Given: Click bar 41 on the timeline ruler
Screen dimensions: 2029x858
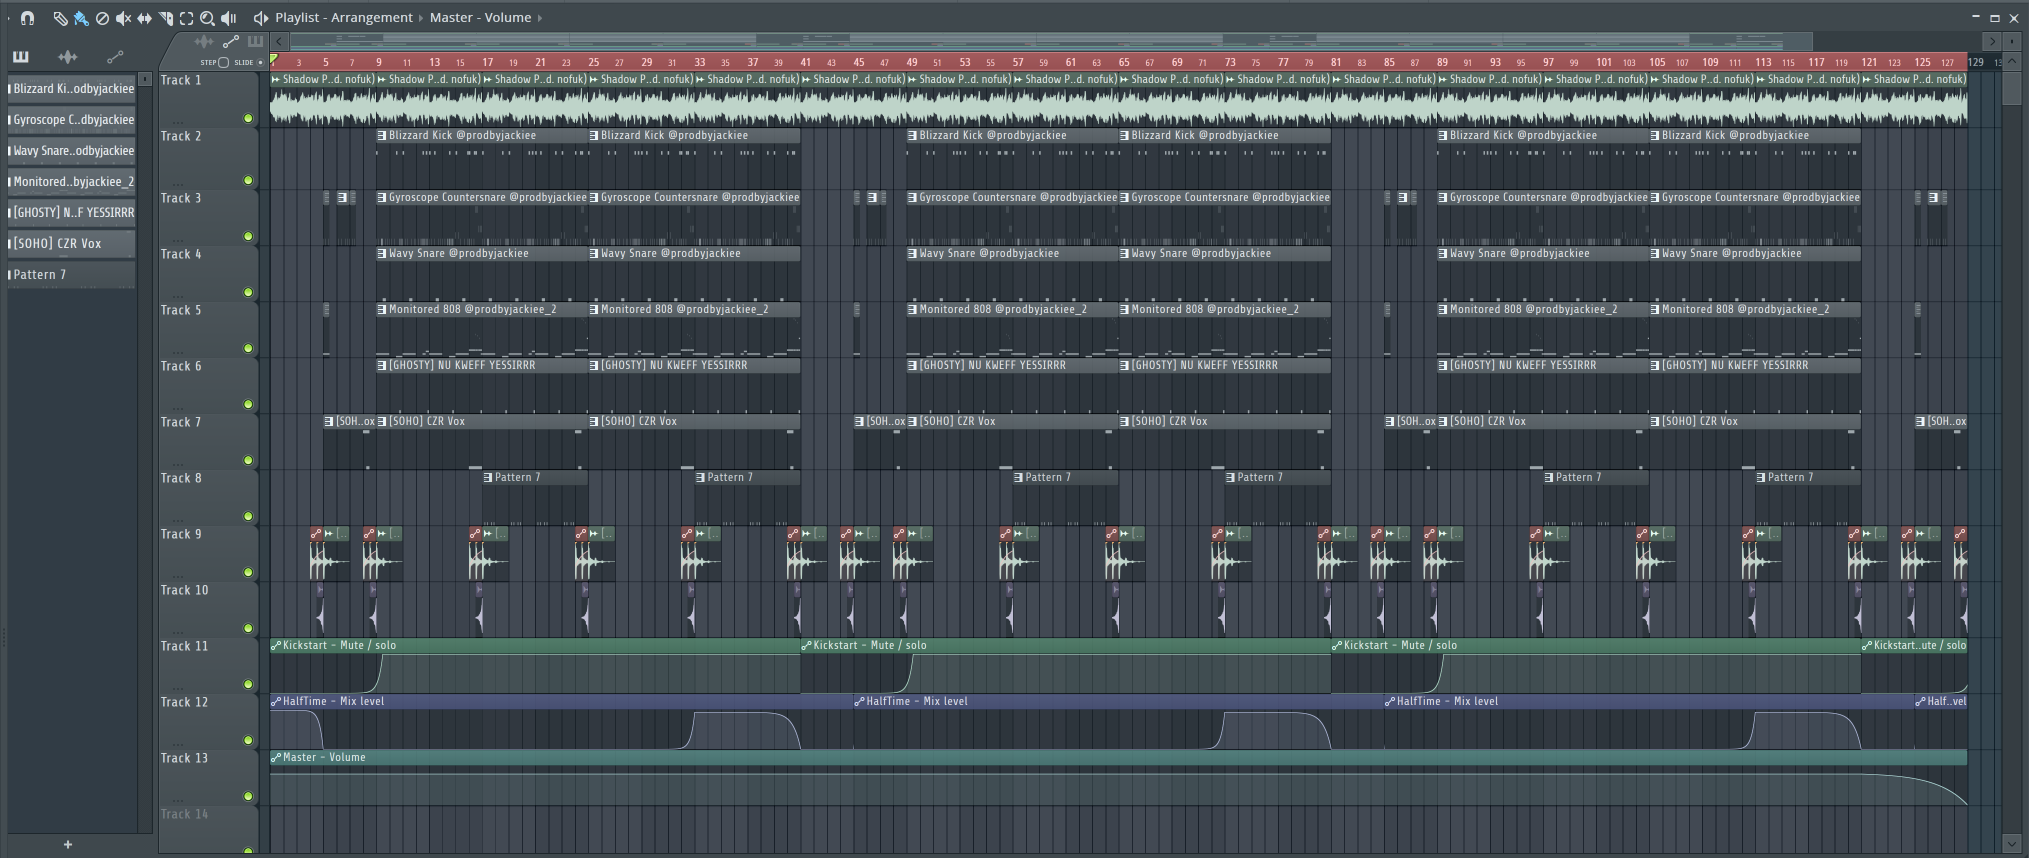Looking at the screenshot, I should coord(805,62).
